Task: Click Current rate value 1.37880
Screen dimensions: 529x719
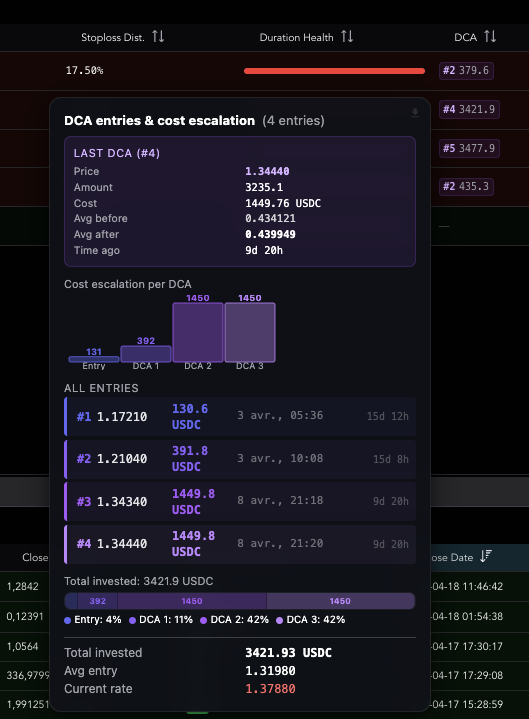Action: pyautogui.click(x=270, y=689)
